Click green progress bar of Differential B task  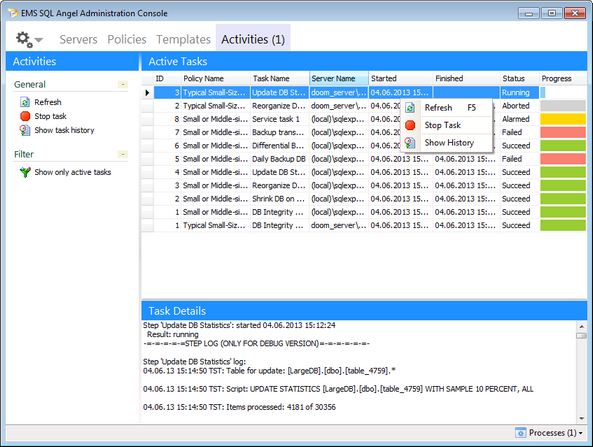tap(563, 146)
